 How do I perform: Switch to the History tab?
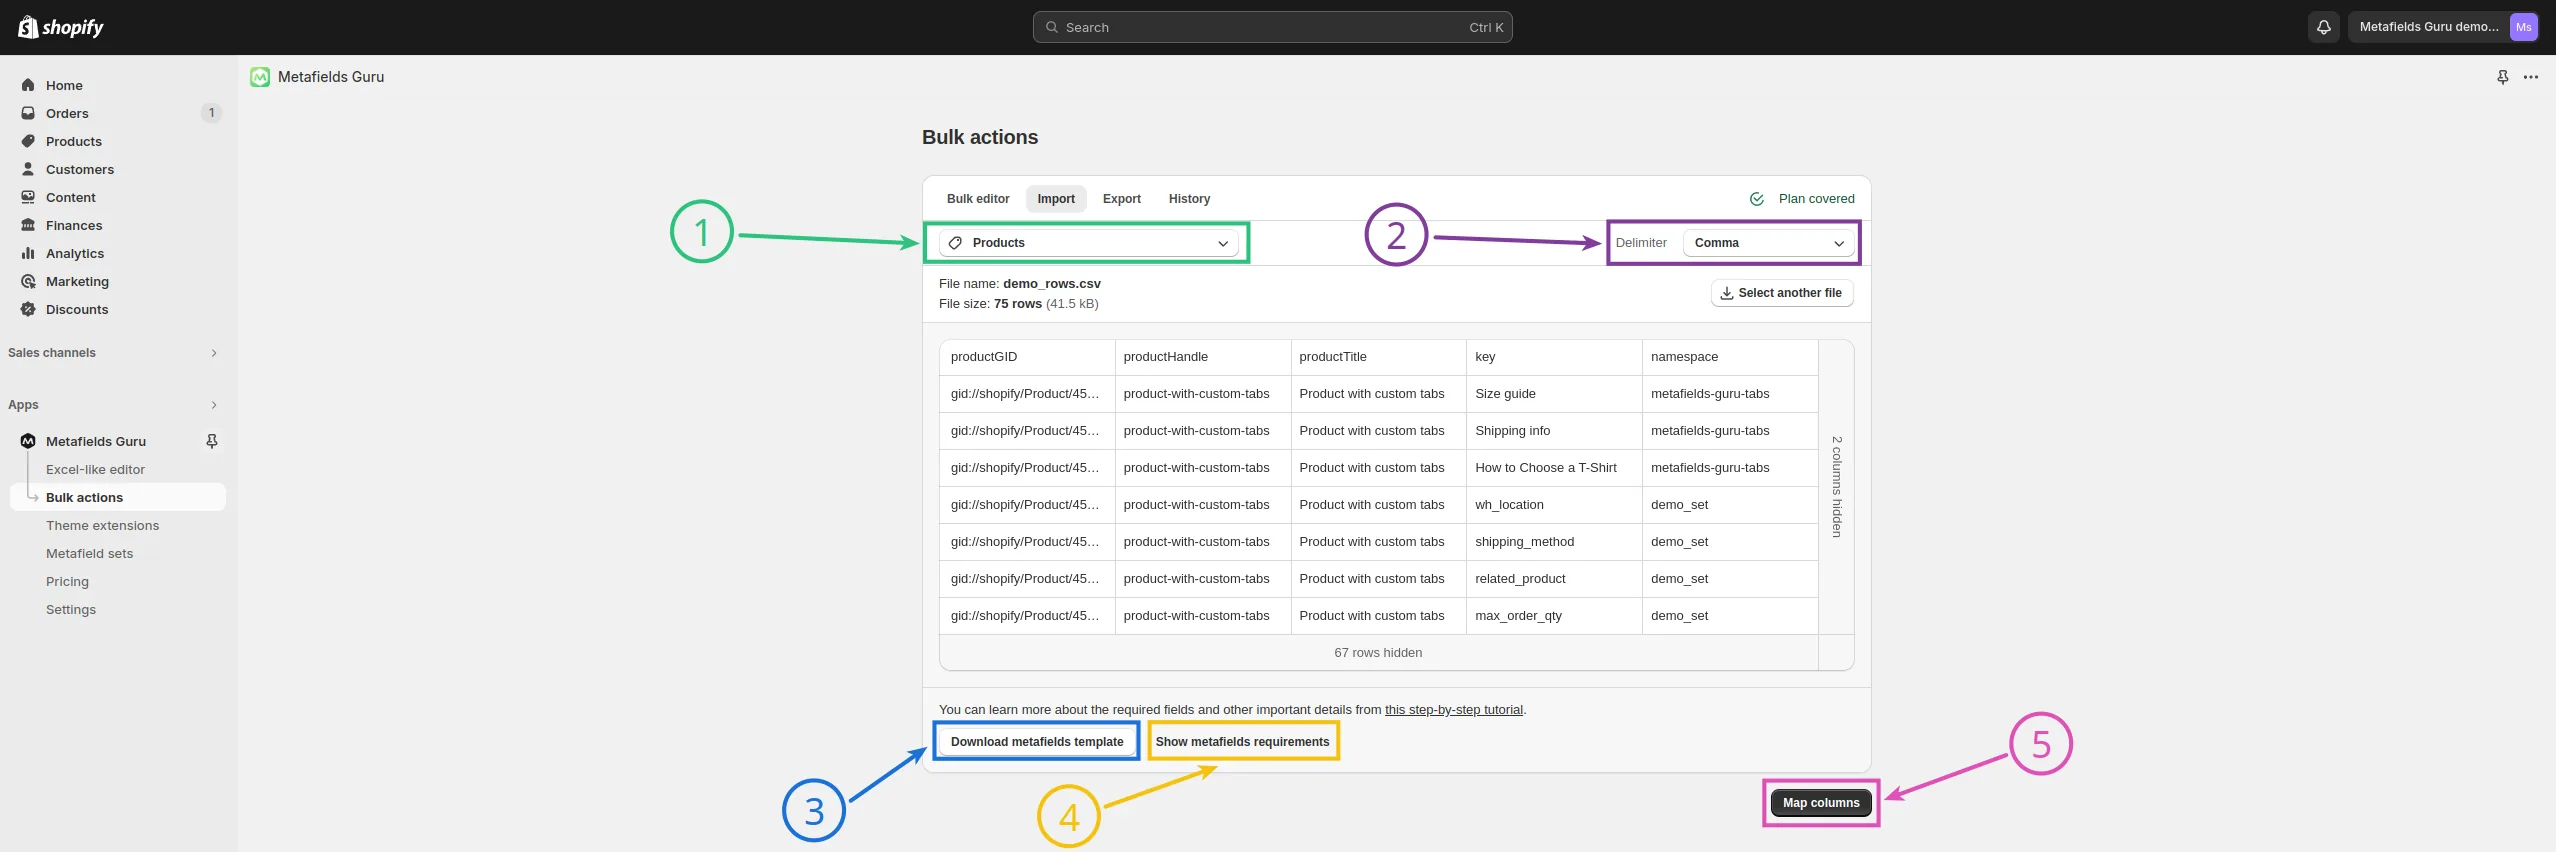tap(1189, 199)
